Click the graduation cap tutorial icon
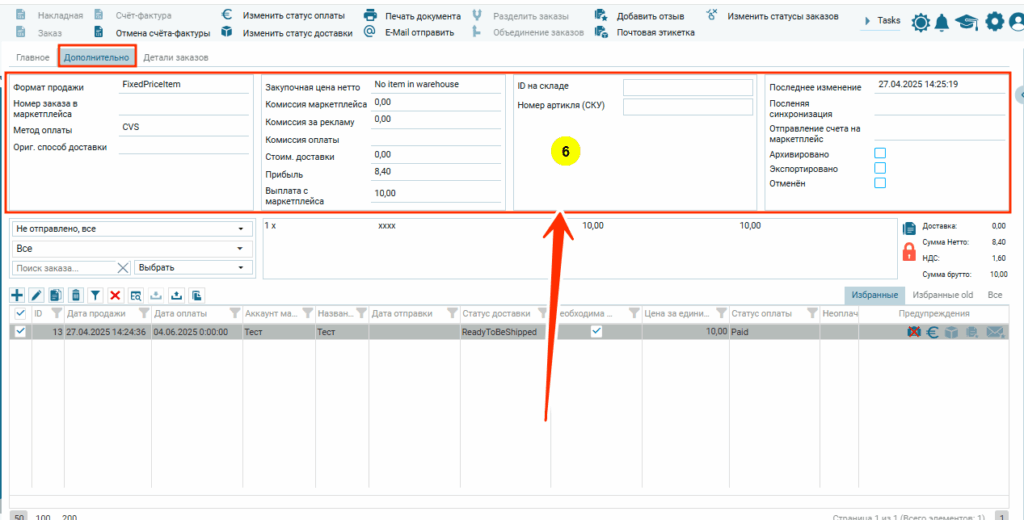 pos(966,22)
